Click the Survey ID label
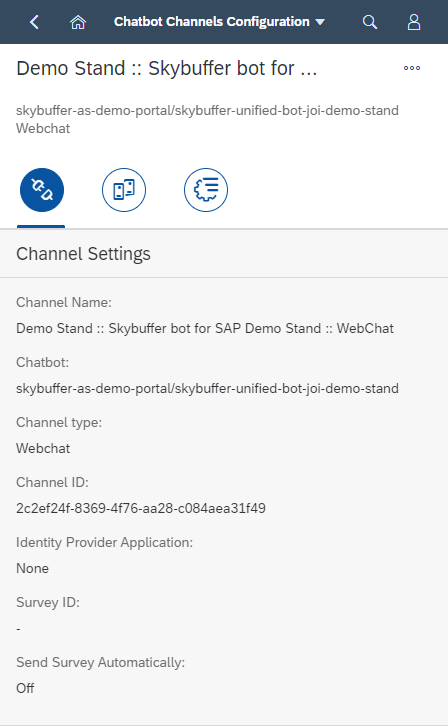Image resolution: width=448 pixels, height=726 pixels. [x=48, y=602]
